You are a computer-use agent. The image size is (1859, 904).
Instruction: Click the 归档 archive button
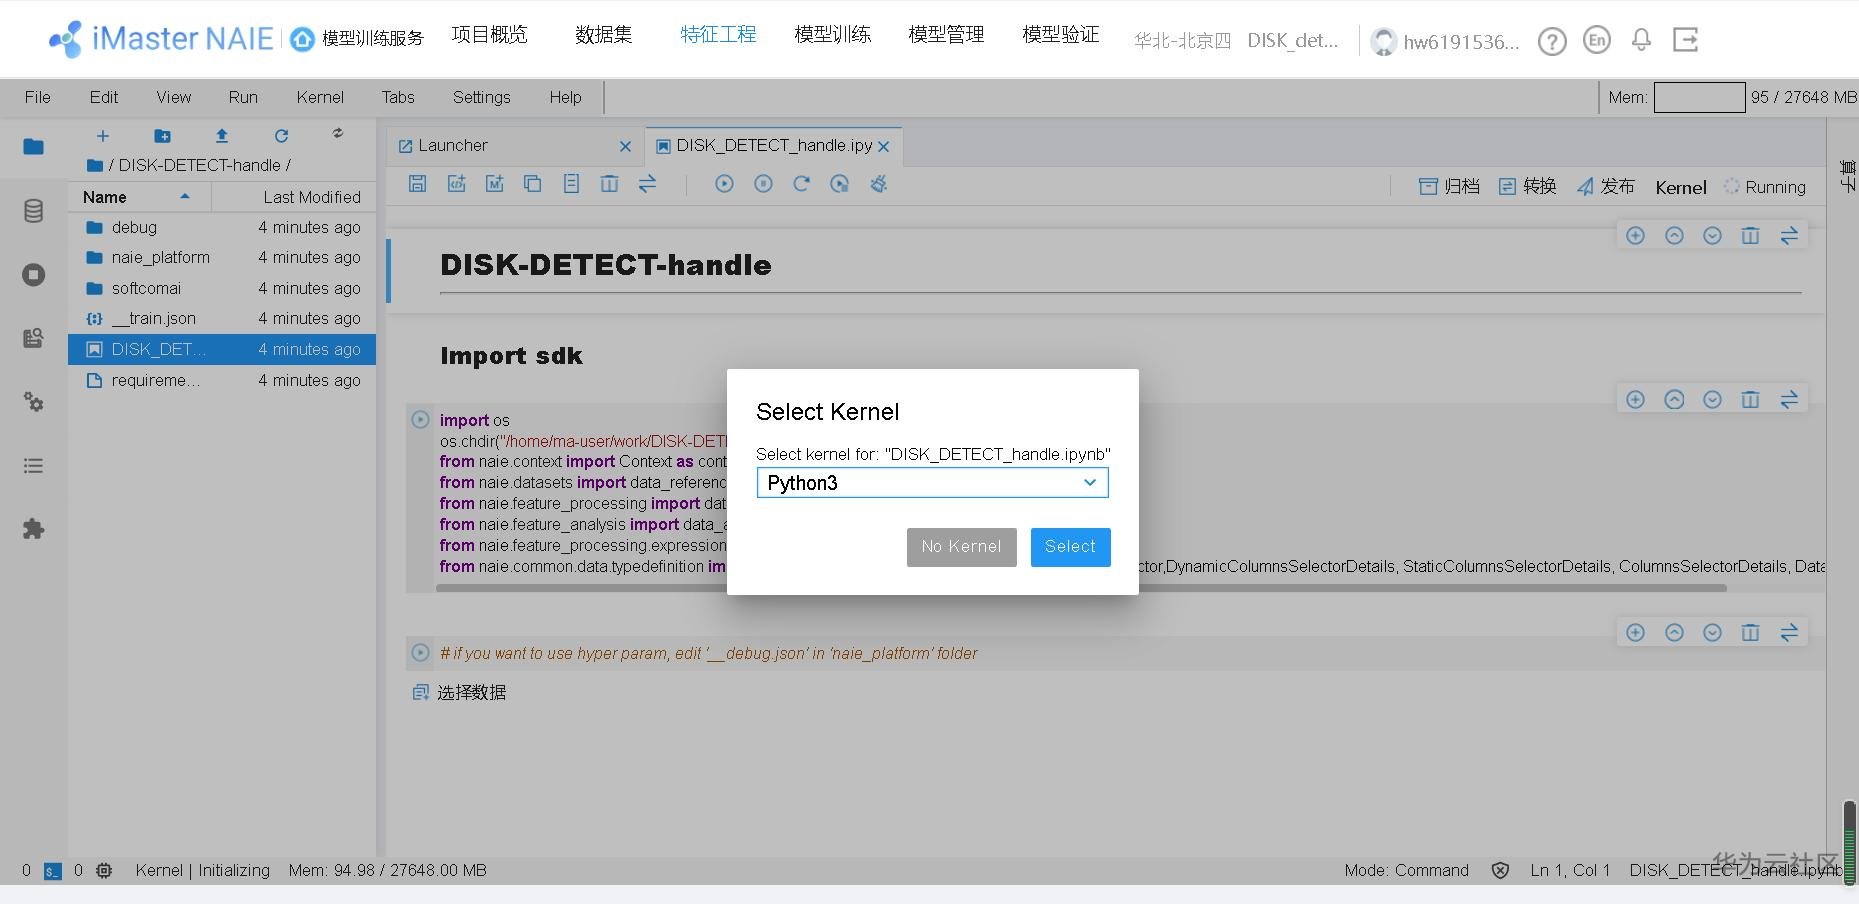click(1450, 187)
